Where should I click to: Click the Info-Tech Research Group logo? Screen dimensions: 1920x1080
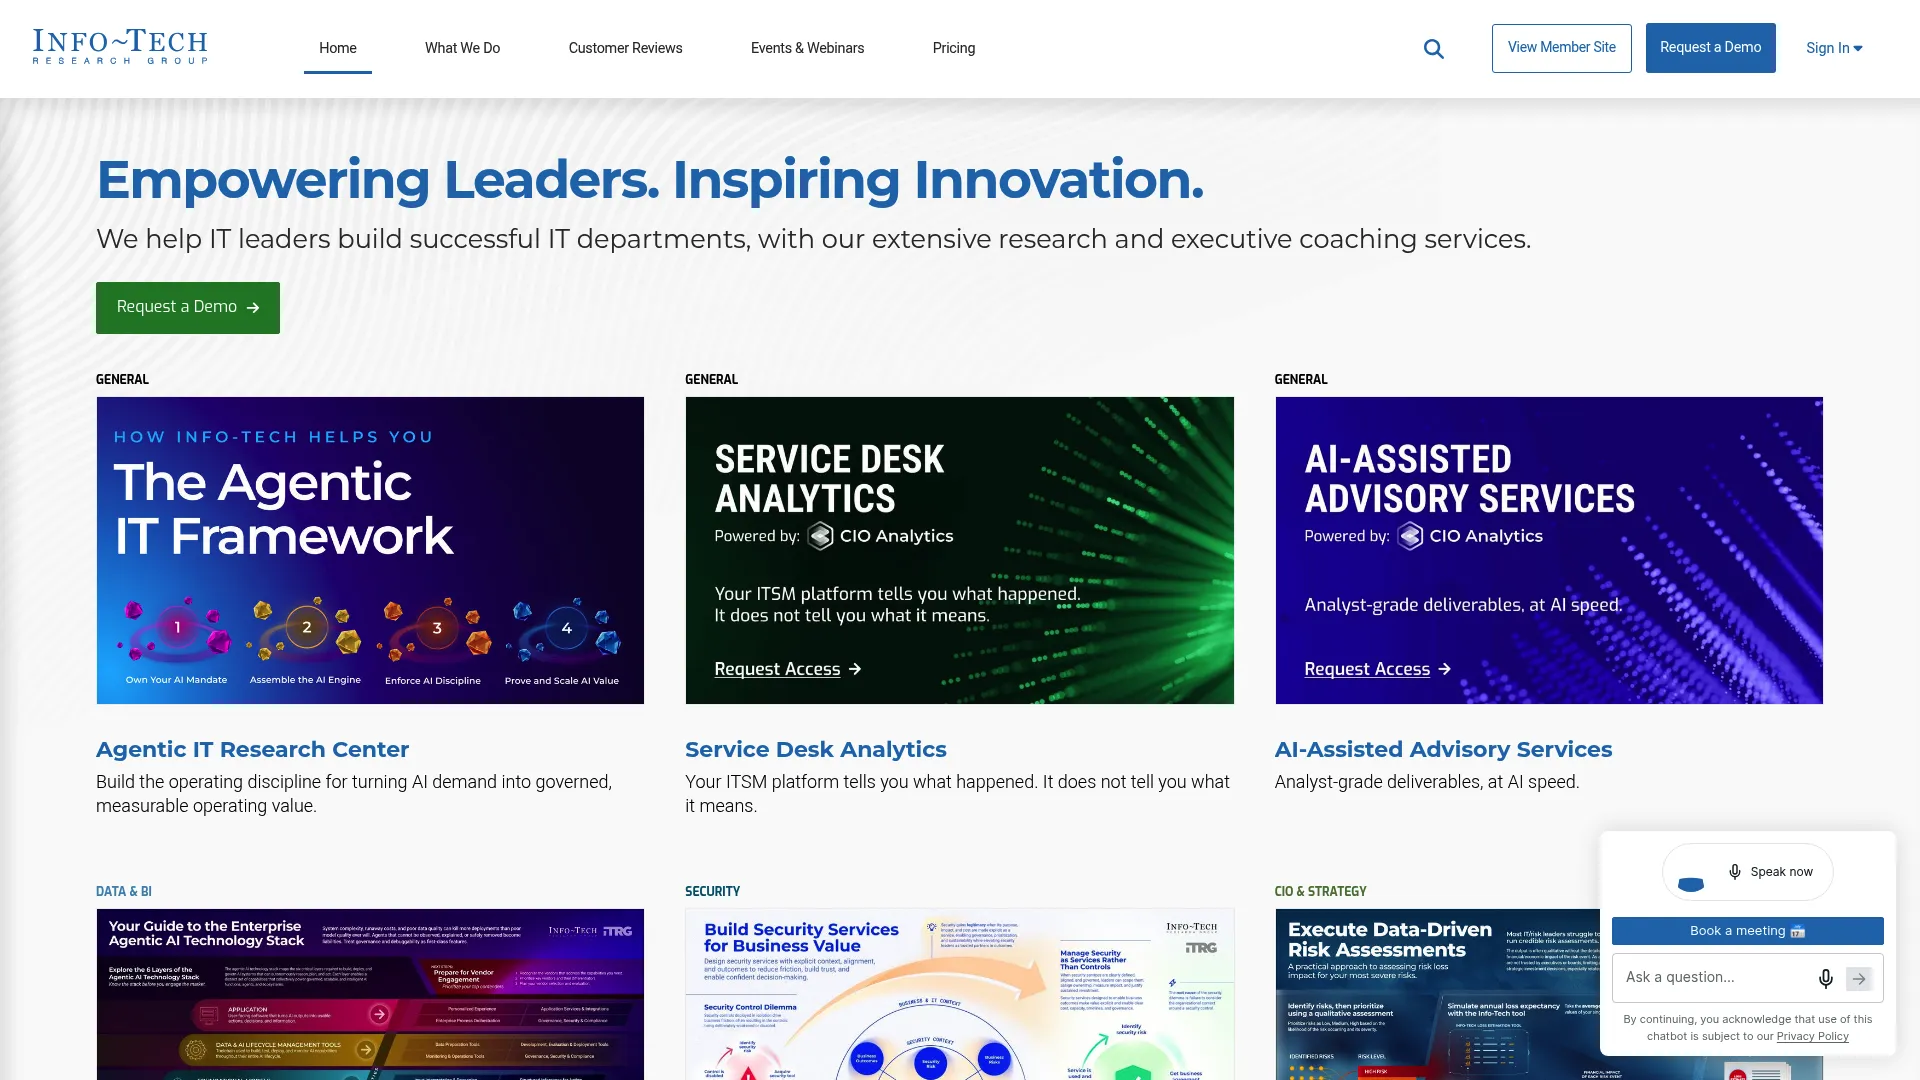pyautogui.click(x=120, y=47)
